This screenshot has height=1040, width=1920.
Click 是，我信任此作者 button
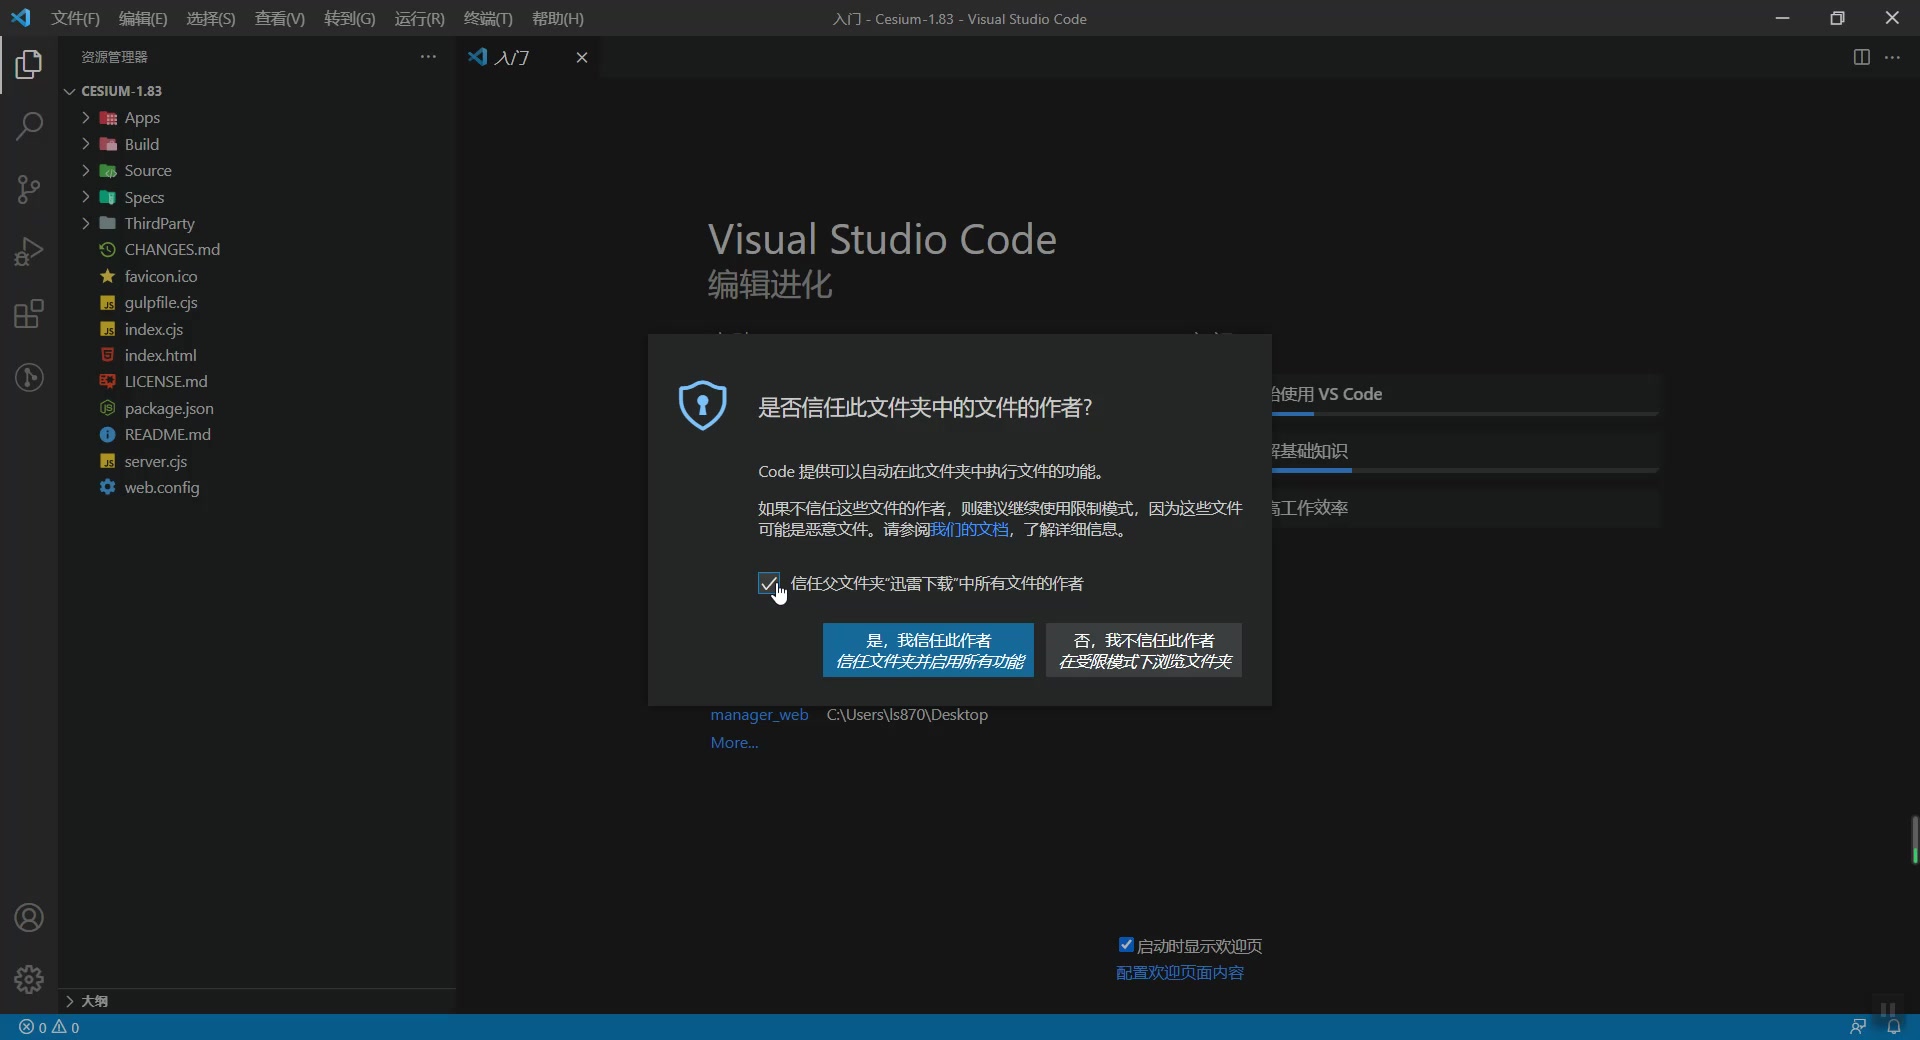[x=928, y=650]
